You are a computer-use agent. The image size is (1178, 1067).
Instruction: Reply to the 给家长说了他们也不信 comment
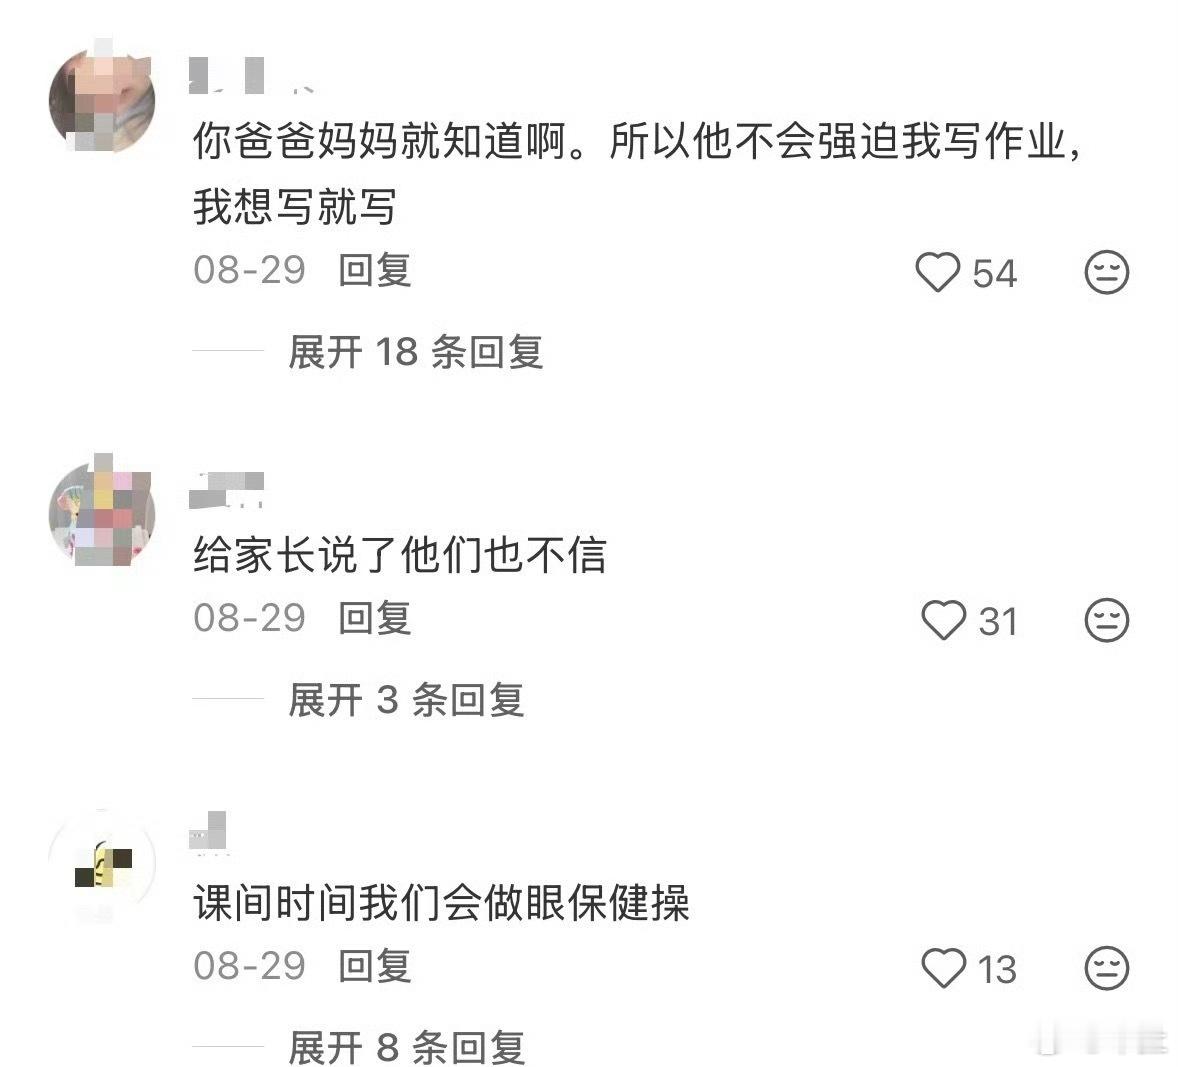pyautogui.click(x=374, y=618)
